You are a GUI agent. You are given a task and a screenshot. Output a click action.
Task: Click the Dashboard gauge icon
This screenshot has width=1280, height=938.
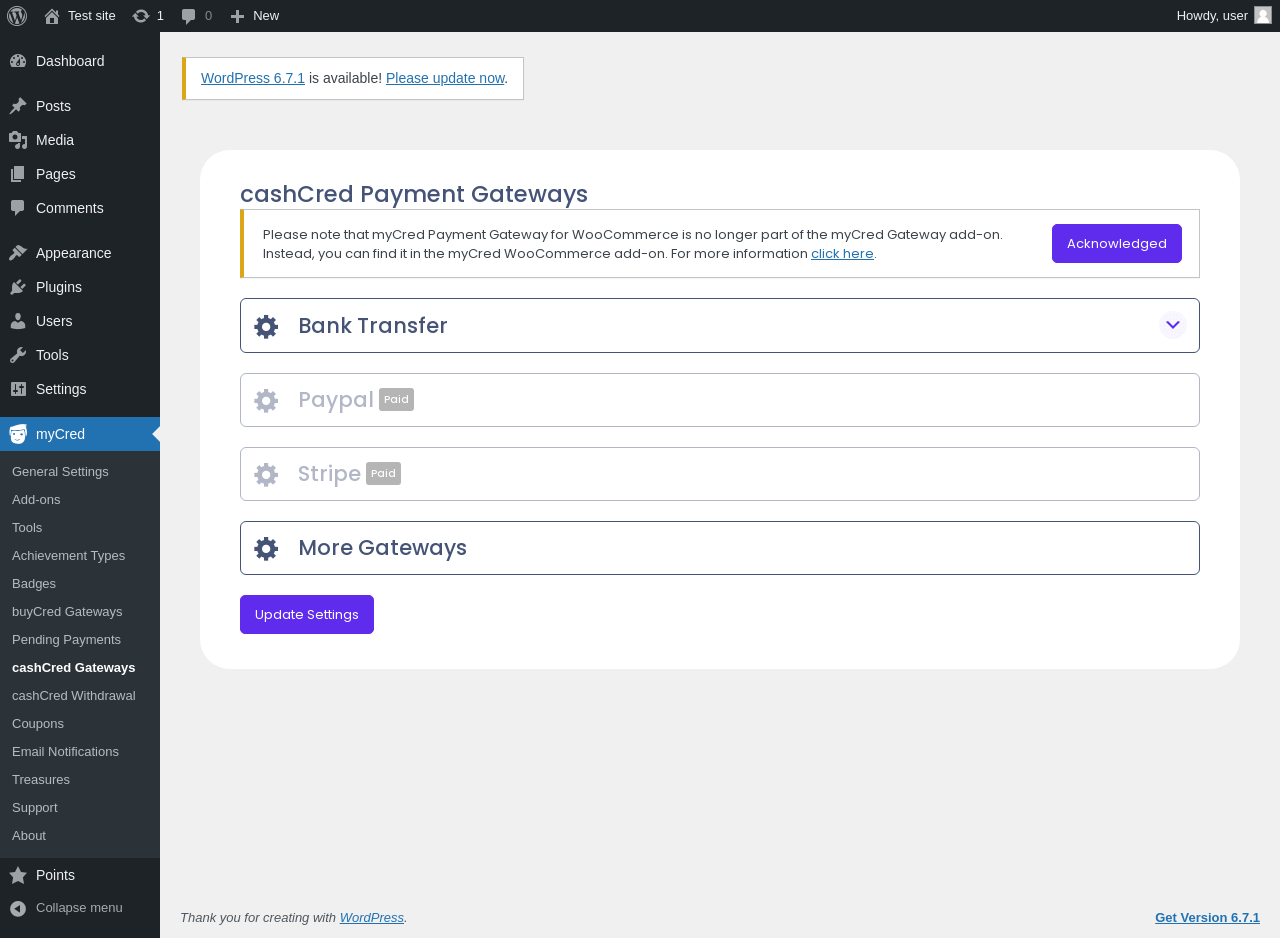pyautogui.click(x=18, y=61)
